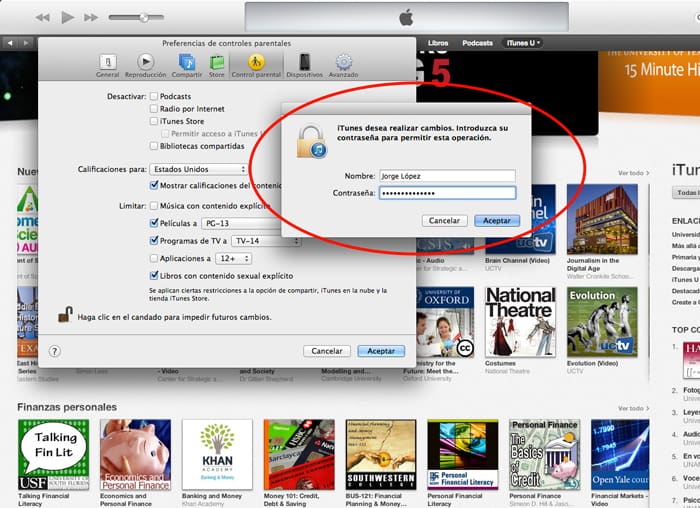Viewport: 700px width, 508px height.
Task: Open The Basics of Credit thumbnail
Action: tap(545, 454)
